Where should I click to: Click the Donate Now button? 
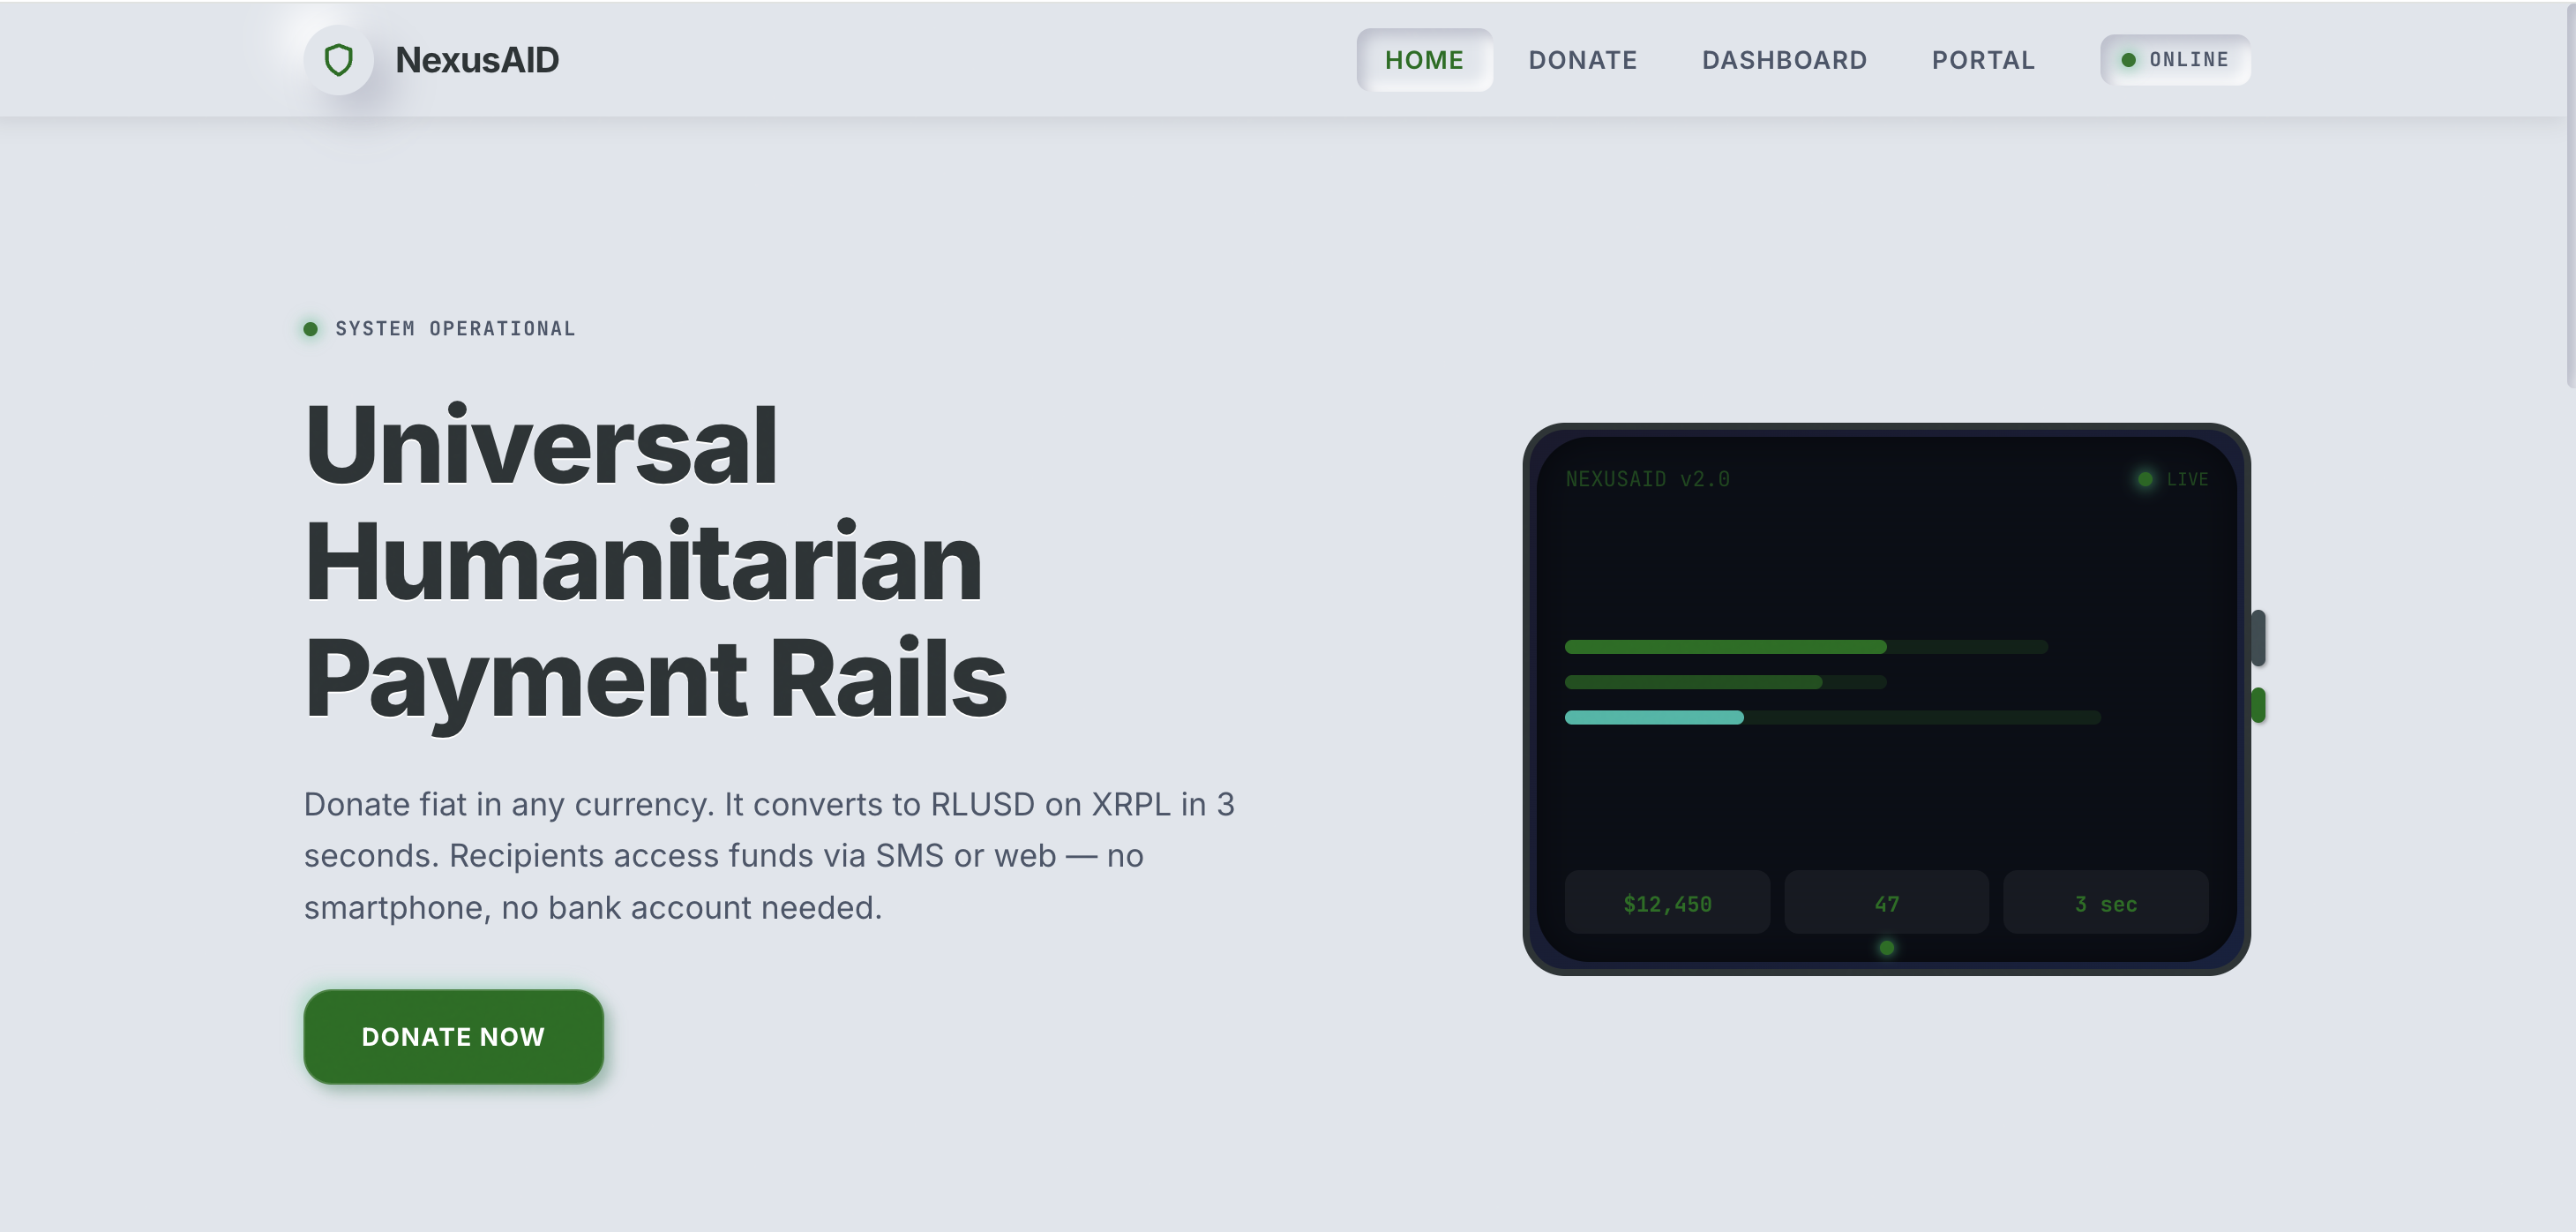point(453,1036)
